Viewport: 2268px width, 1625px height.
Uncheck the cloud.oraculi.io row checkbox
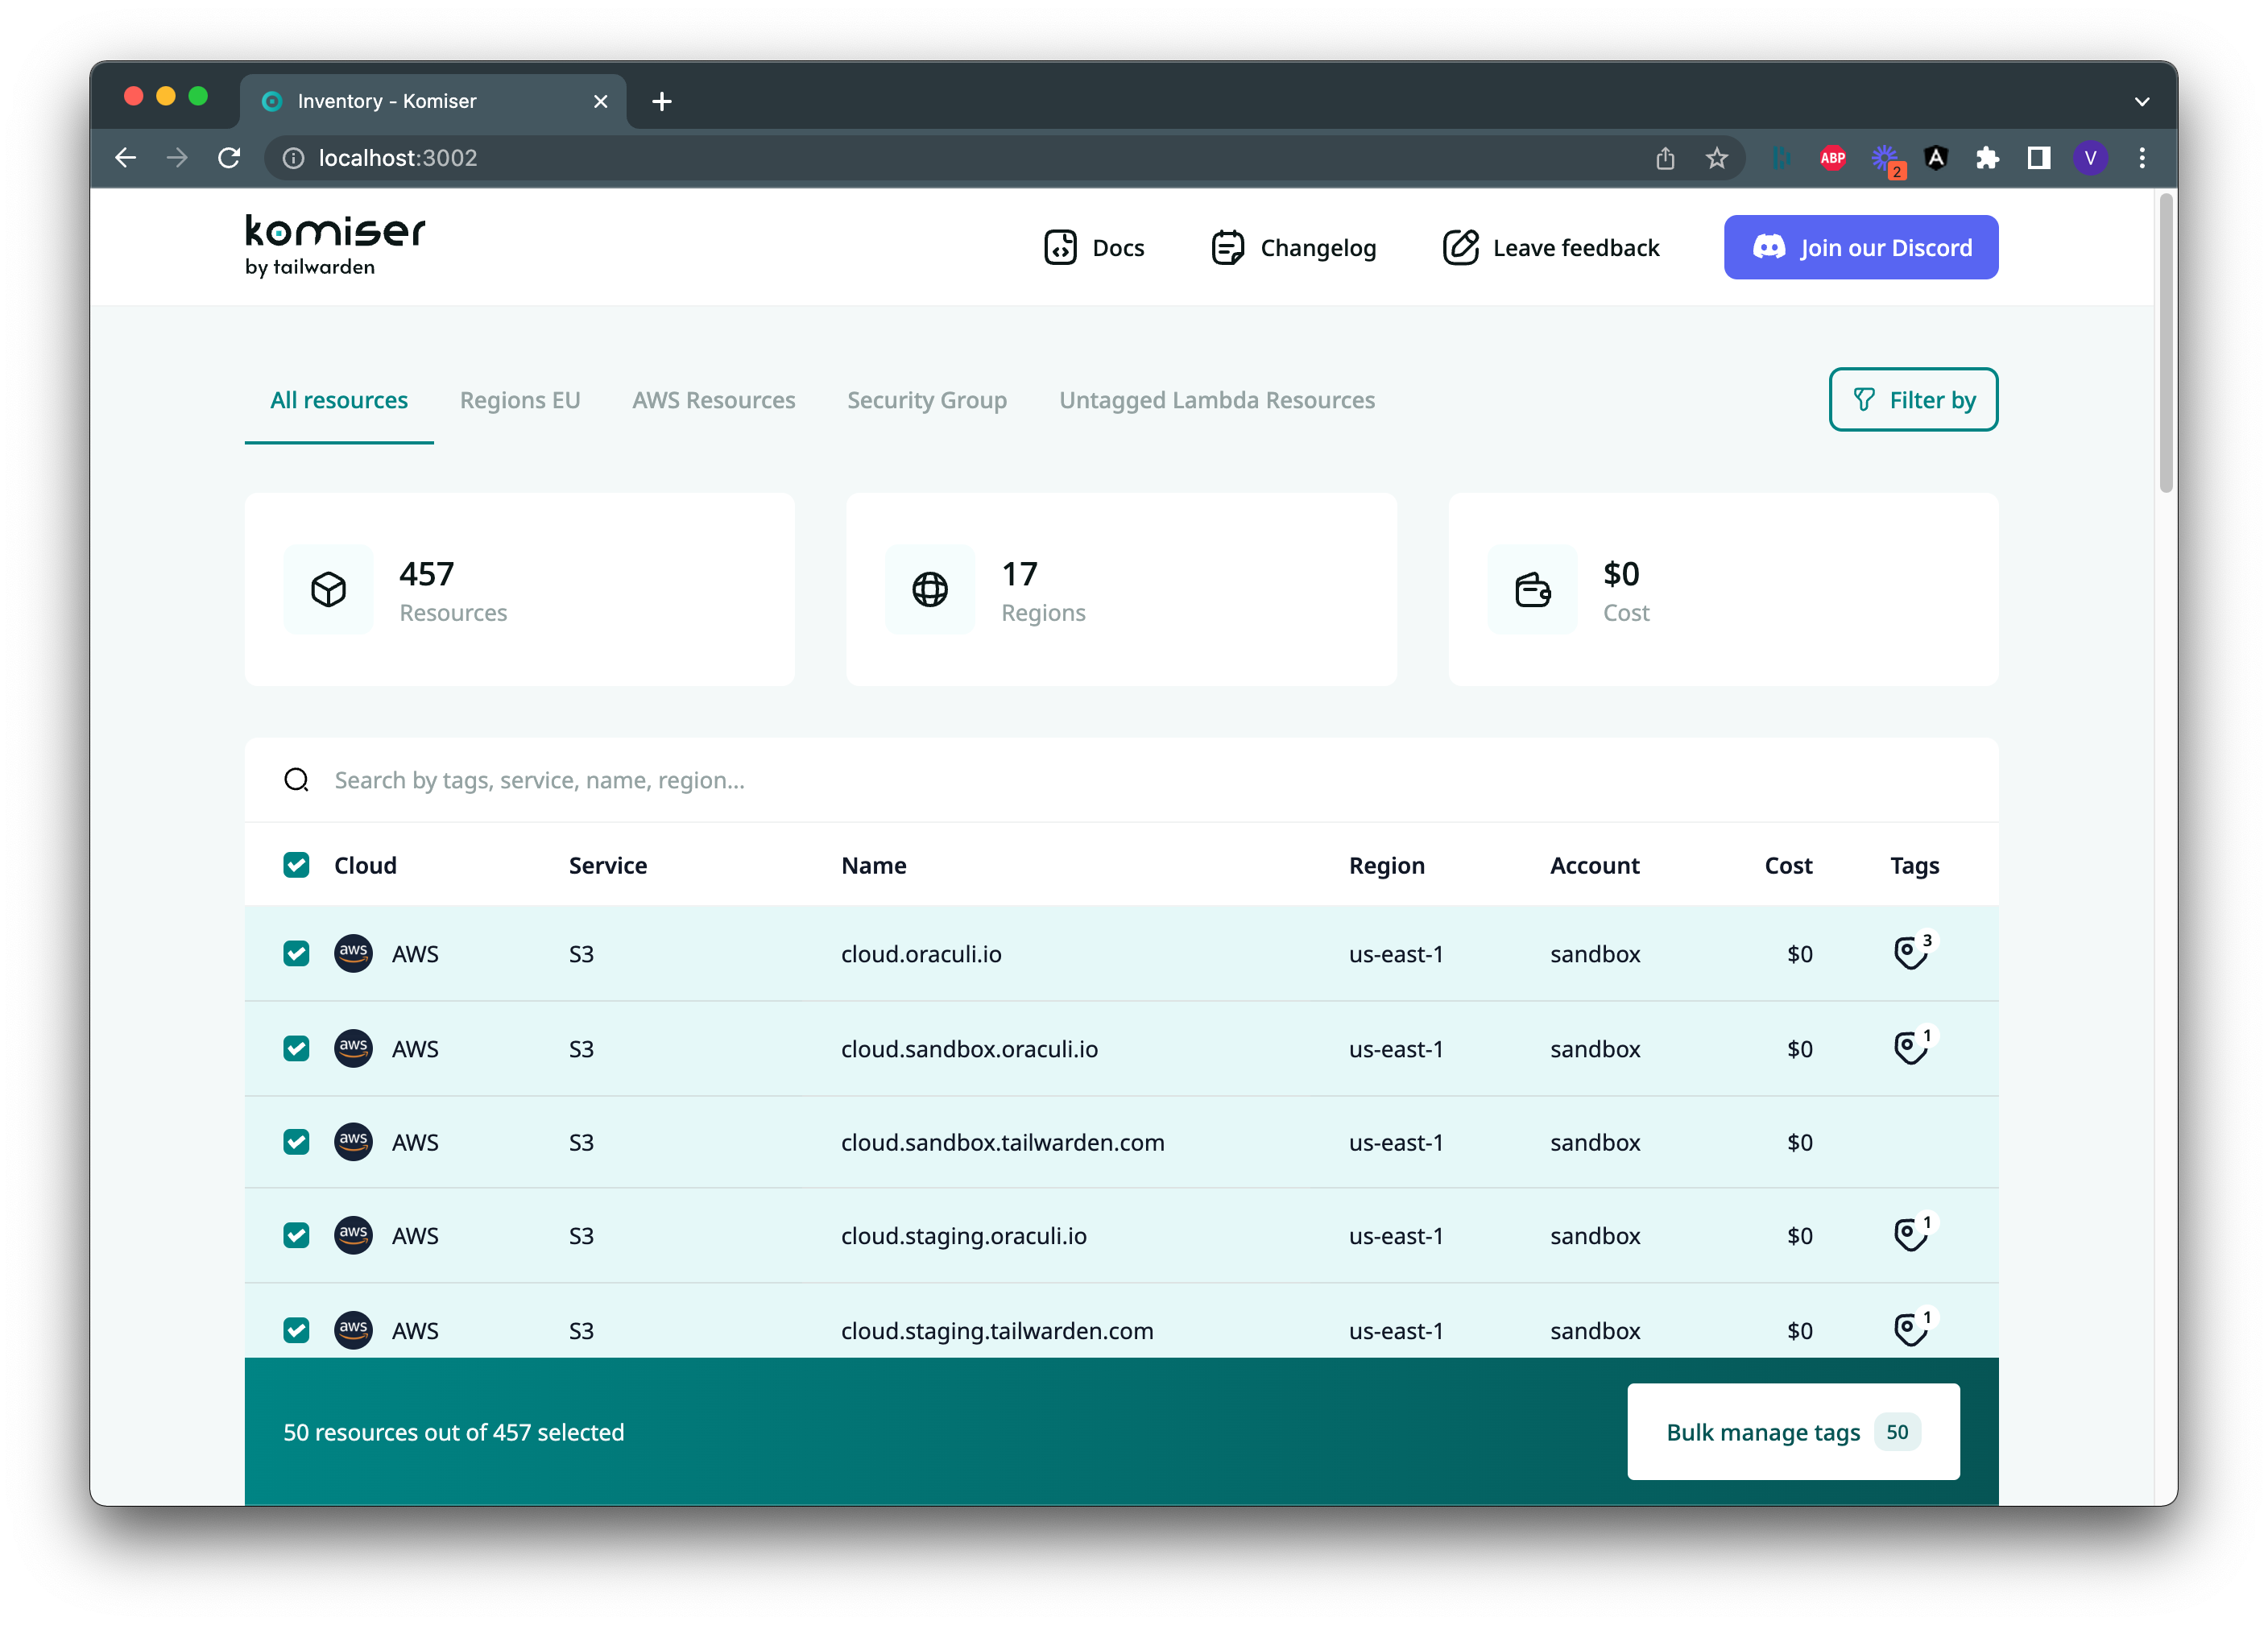click(x=296, y=953)
